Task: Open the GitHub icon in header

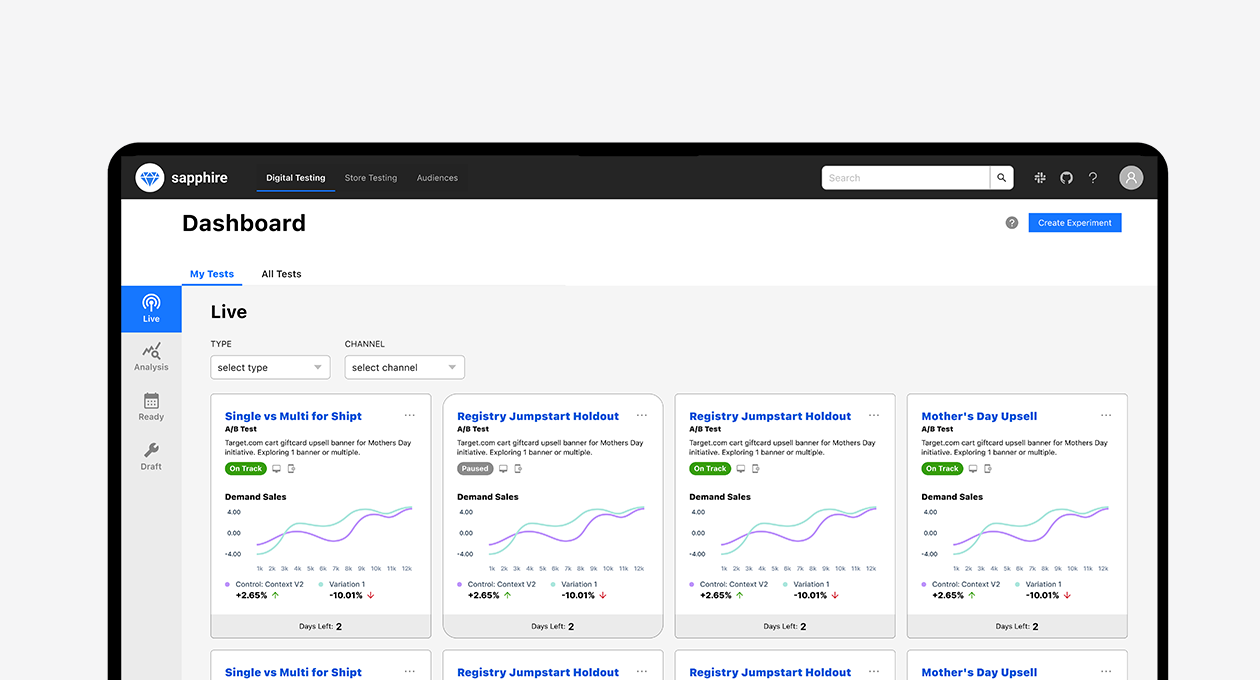Action: point(1066,178)
